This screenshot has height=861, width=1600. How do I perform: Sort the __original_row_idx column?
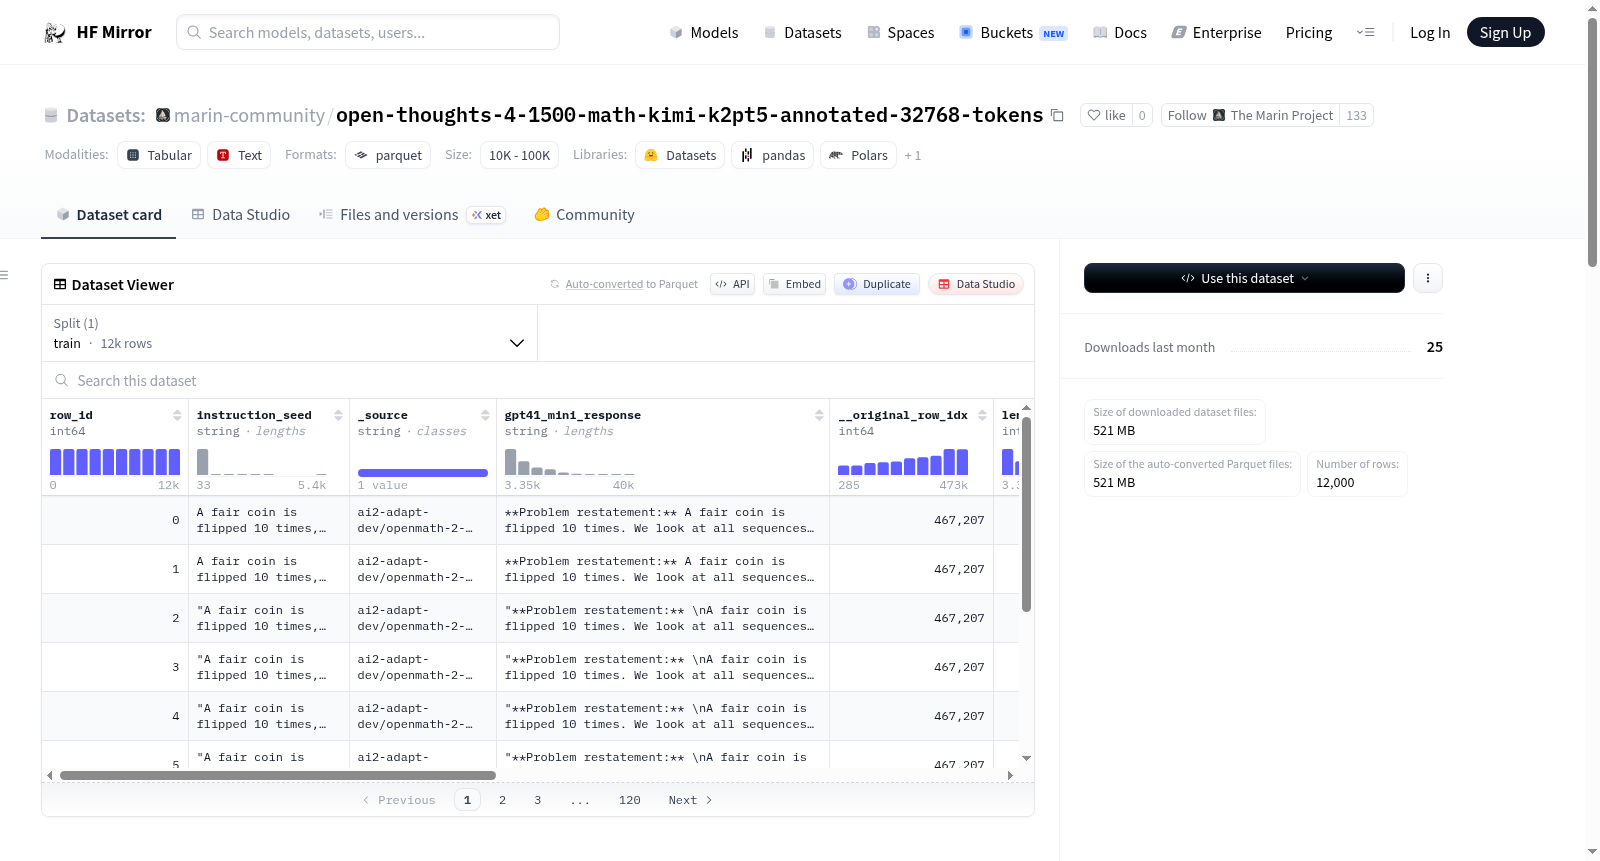pos(982,415)
